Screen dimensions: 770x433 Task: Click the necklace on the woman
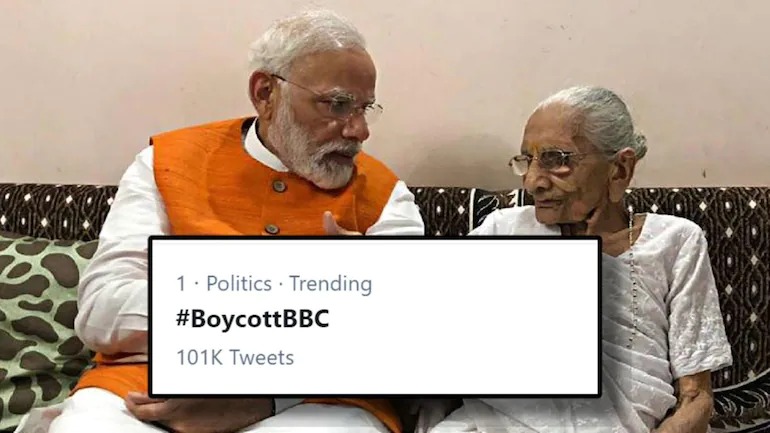click(x=631, y=280)
